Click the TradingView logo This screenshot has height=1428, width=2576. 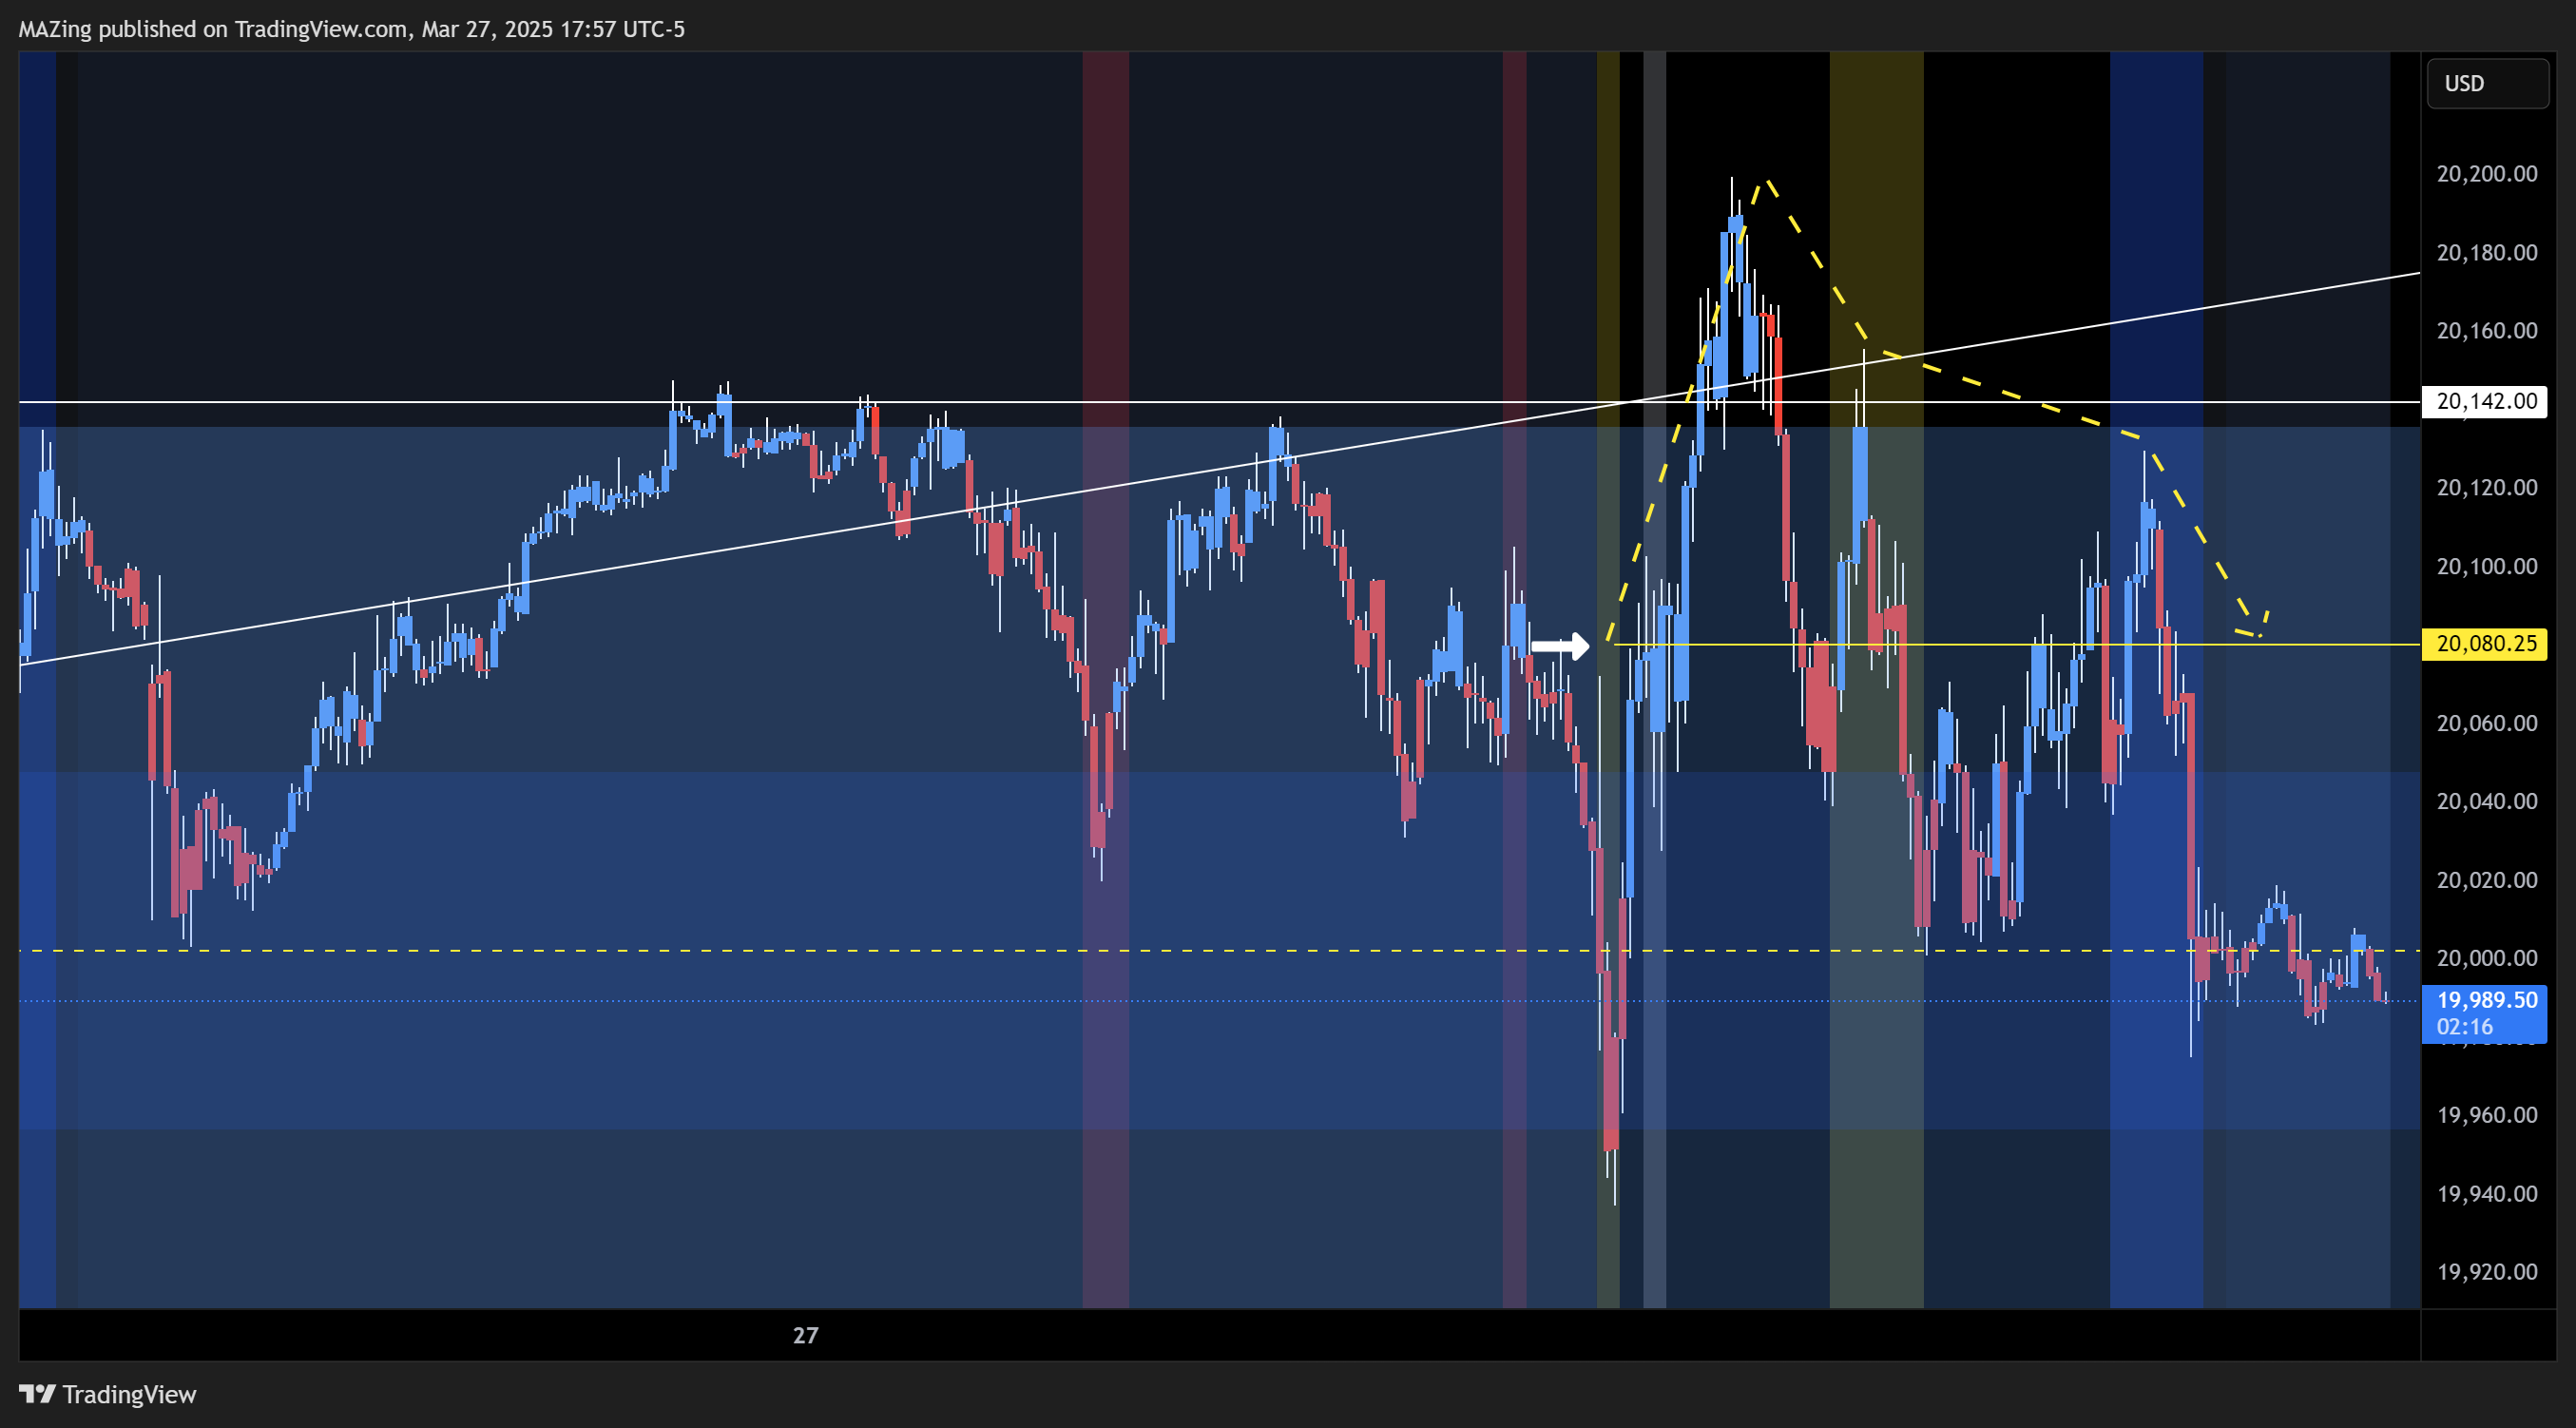point(108,1394)
